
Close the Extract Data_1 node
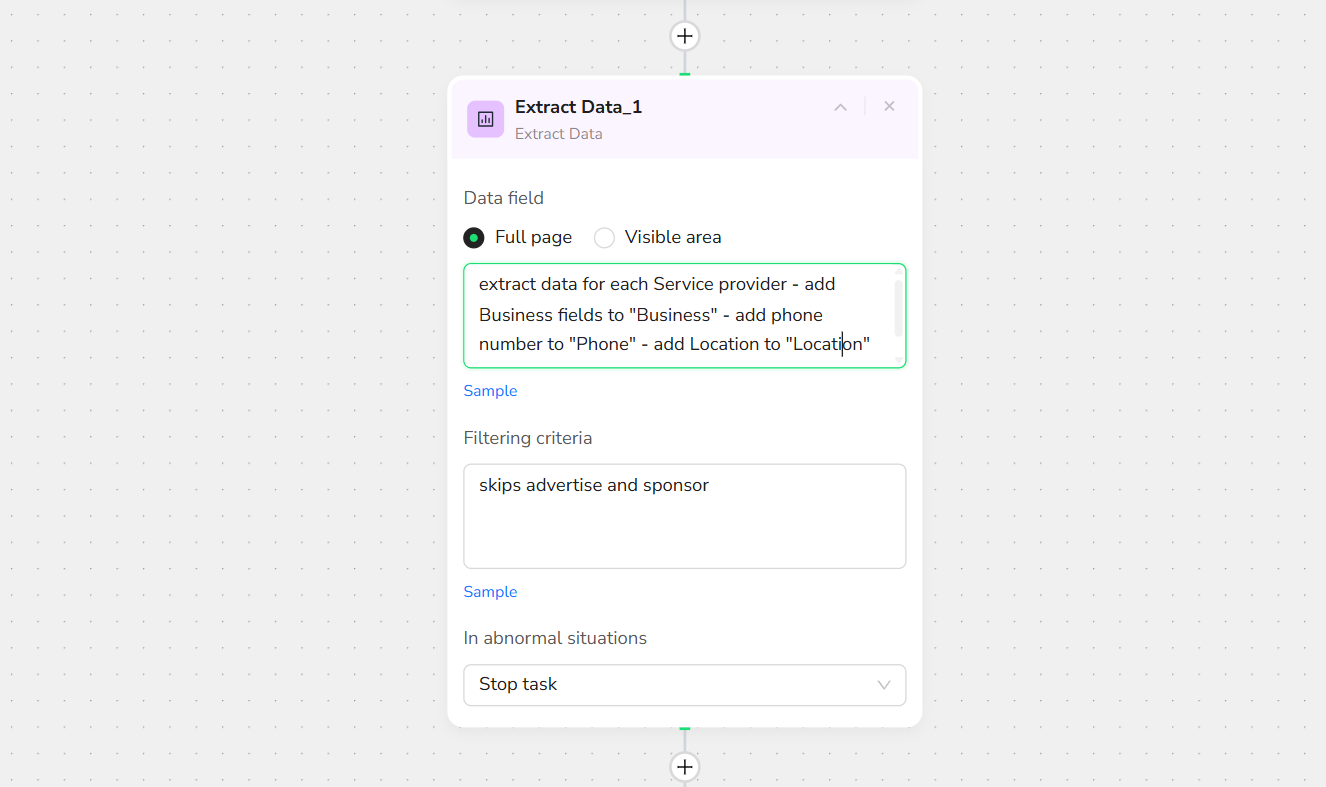(x=889, y=106)
